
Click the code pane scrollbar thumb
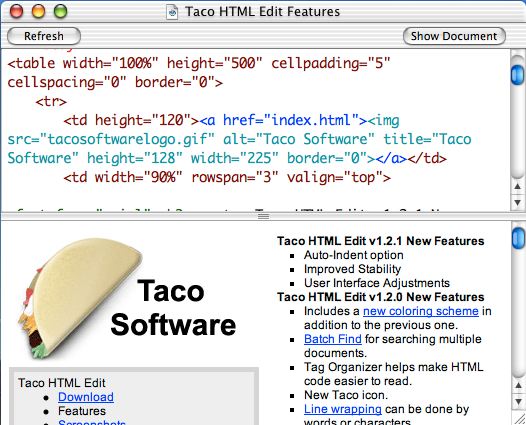point(518,75)
